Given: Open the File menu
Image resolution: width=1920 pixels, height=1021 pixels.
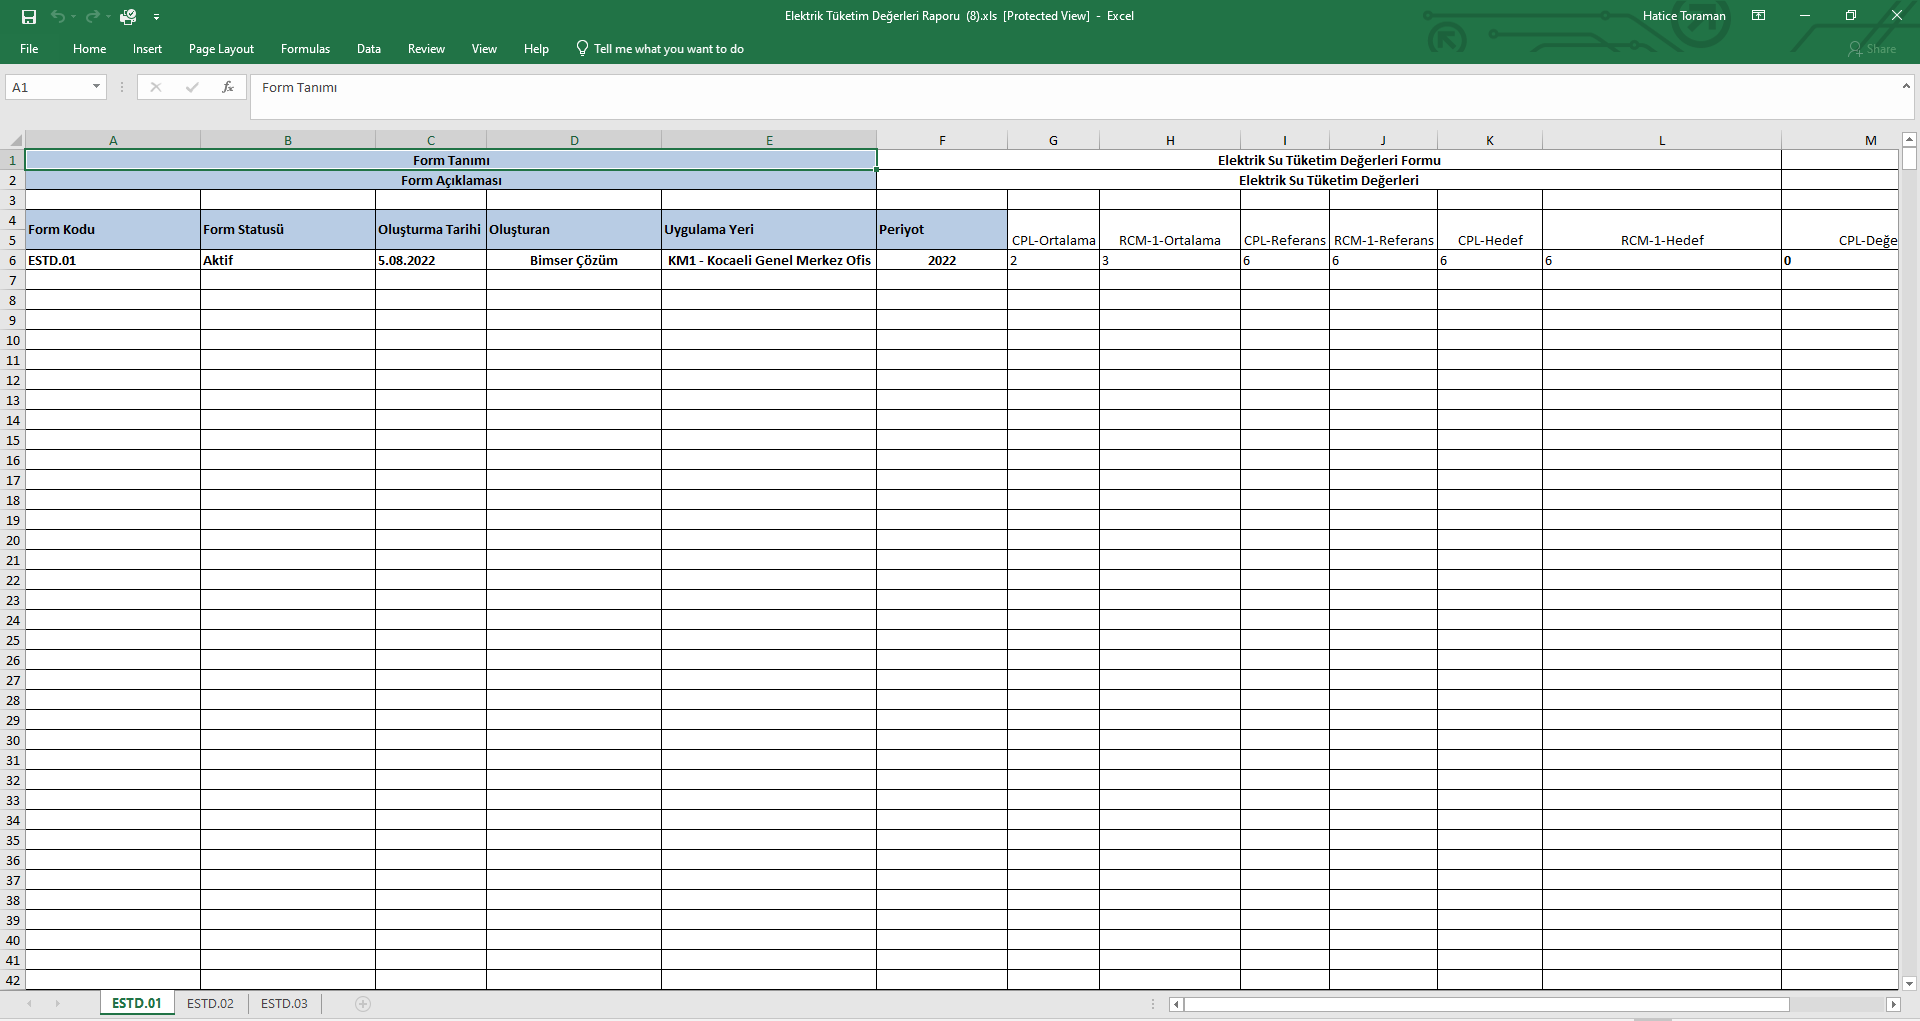Looking at the screenshot, I should pos(29,49).
